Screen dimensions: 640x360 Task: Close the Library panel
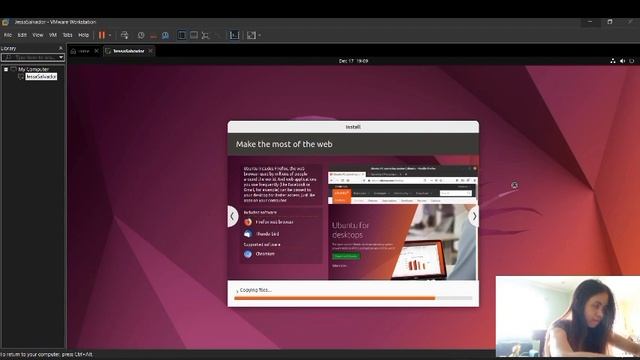(x=61, y=48)
